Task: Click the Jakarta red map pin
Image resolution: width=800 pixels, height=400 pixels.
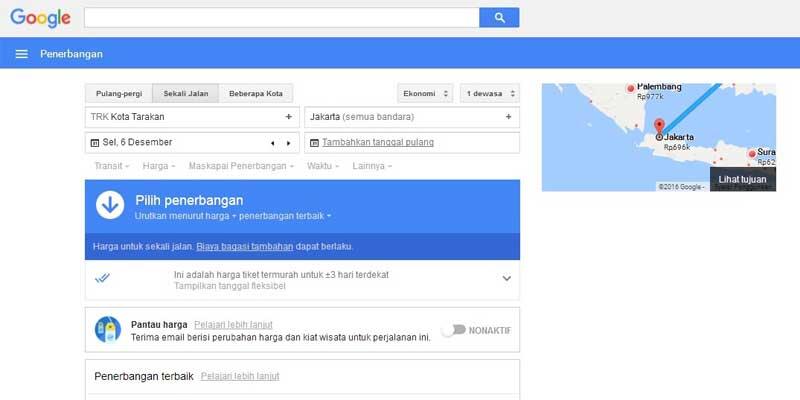Action: (x=659, y=126)
